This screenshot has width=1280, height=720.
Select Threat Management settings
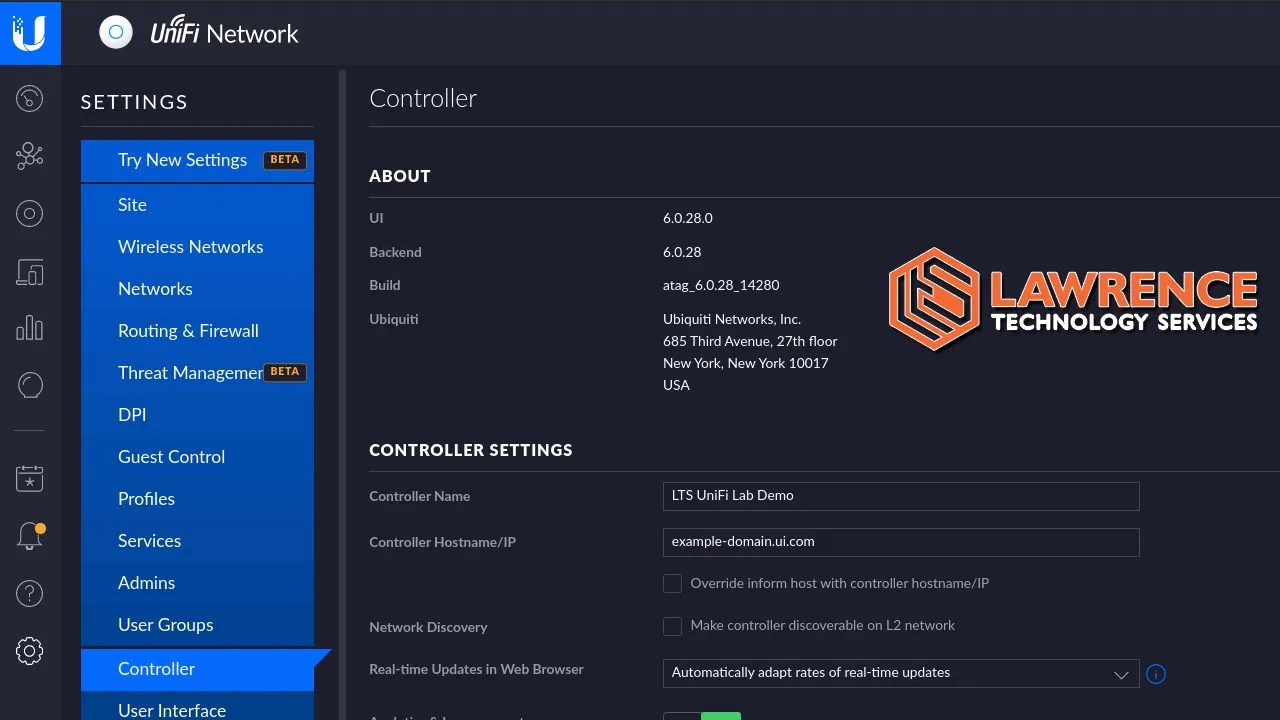(197, 372)
